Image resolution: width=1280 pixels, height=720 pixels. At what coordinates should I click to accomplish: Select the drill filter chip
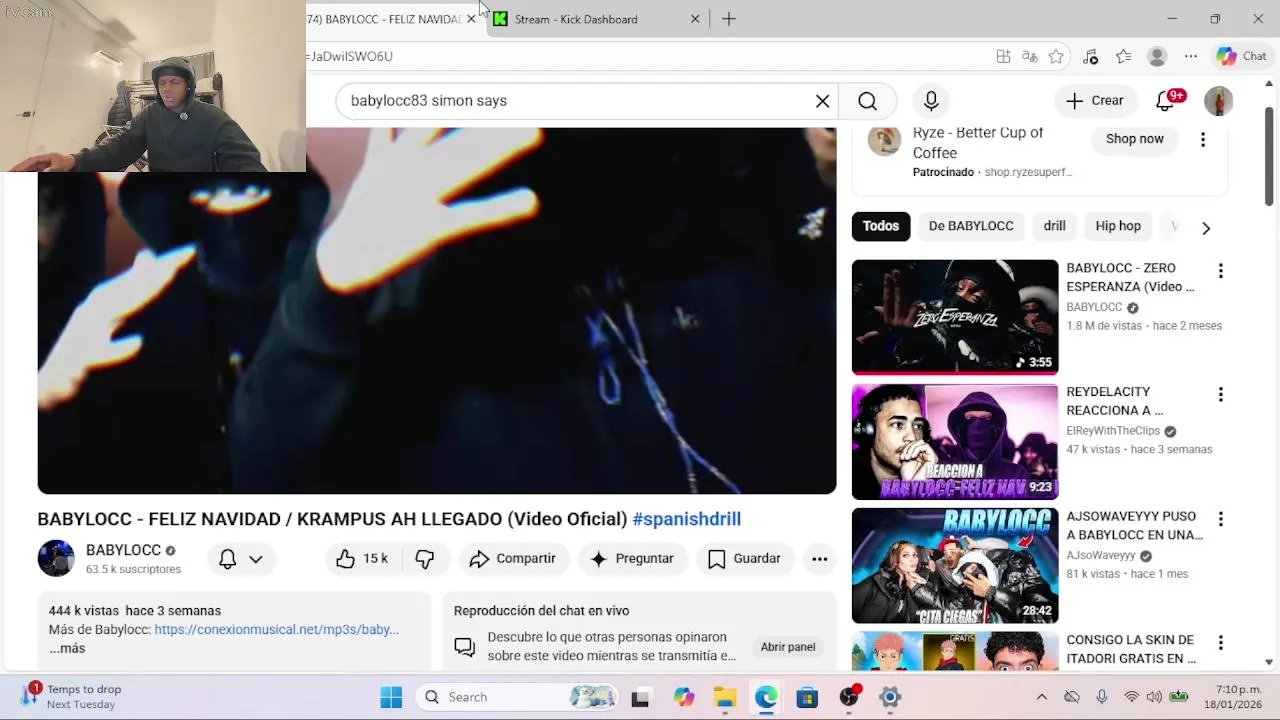point(1055,226)
